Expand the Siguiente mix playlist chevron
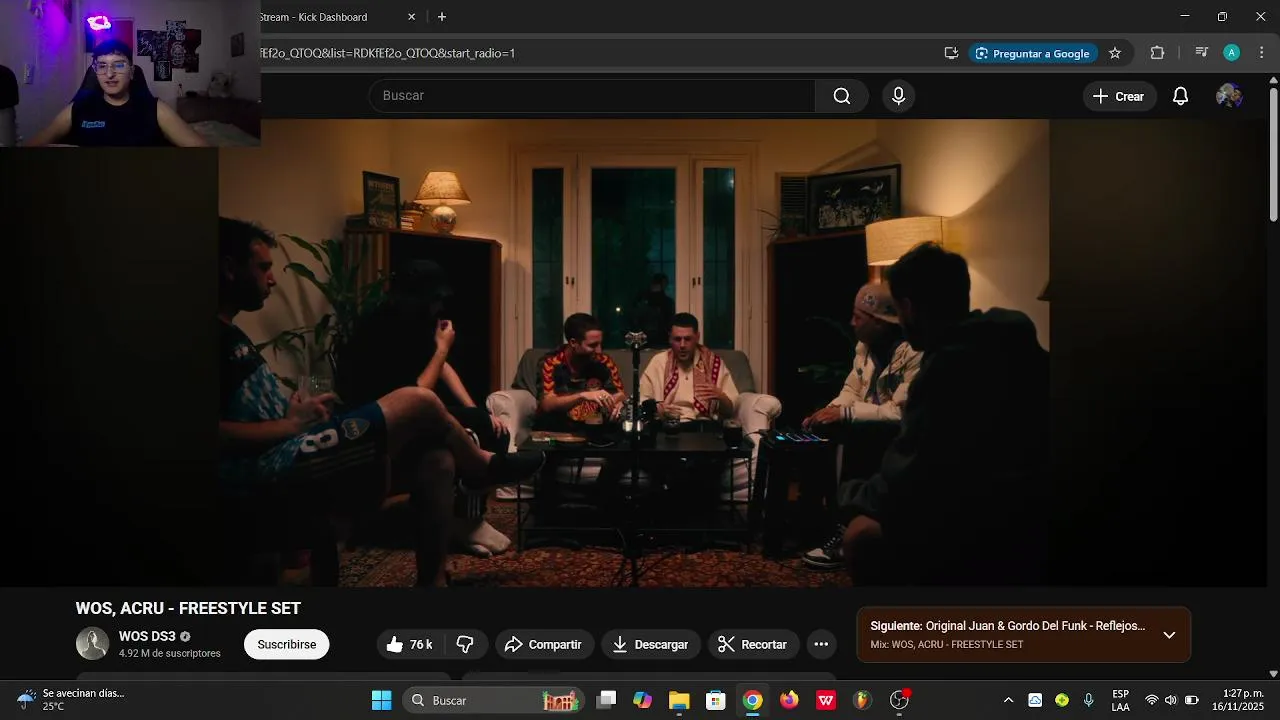Image resolution: width=1280 pixels, height=720 pixels. (1169, 635)
